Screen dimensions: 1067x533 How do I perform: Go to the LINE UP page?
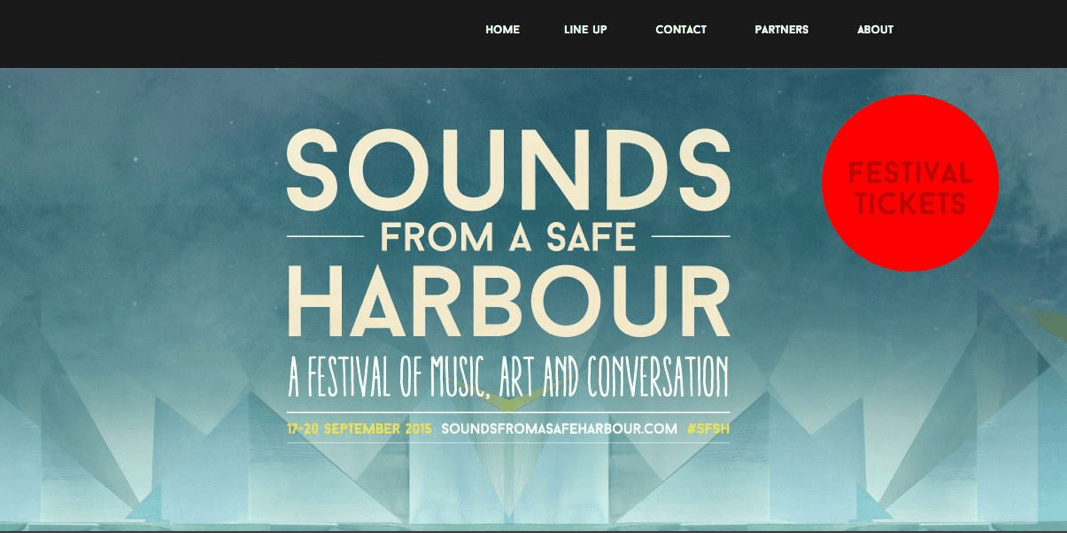(585, 30)
